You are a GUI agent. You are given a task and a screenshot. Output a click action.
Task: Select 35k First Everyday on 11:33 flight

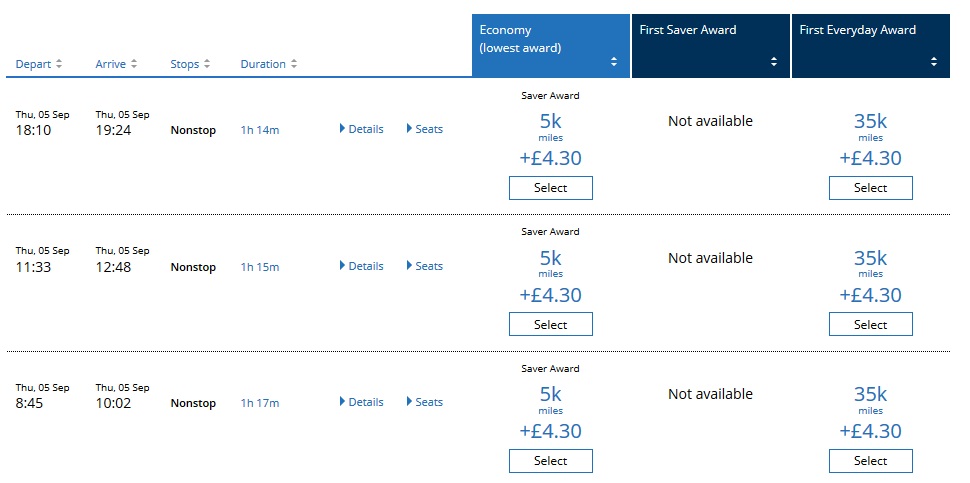click(x=870, y=324)
